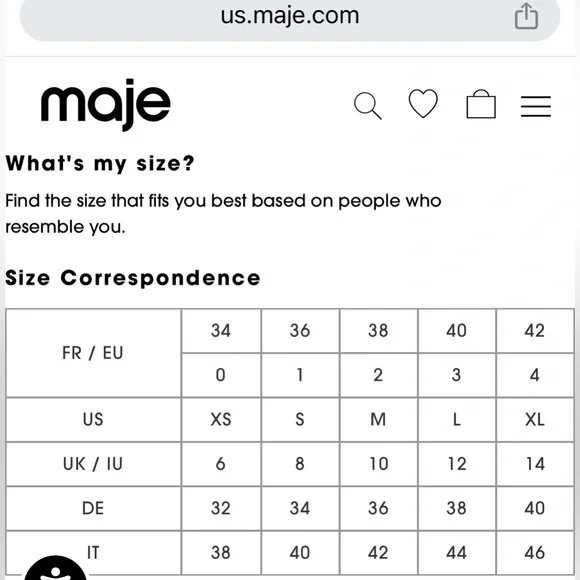Open the search magnifier icon

point(368,106)
